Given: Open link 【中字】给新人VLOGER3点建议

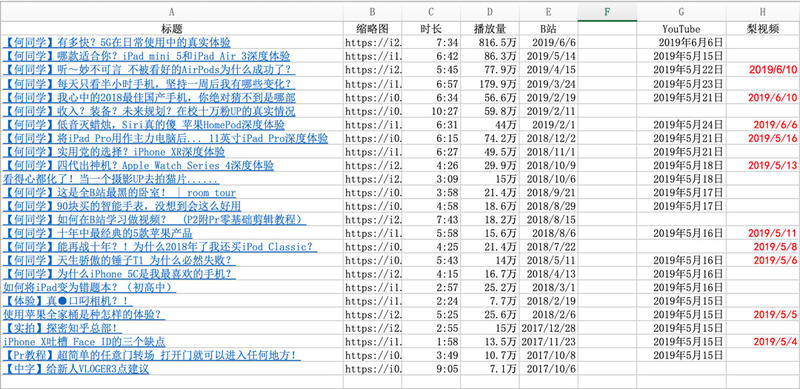Looking at the screenshot, I should (76, 369).
